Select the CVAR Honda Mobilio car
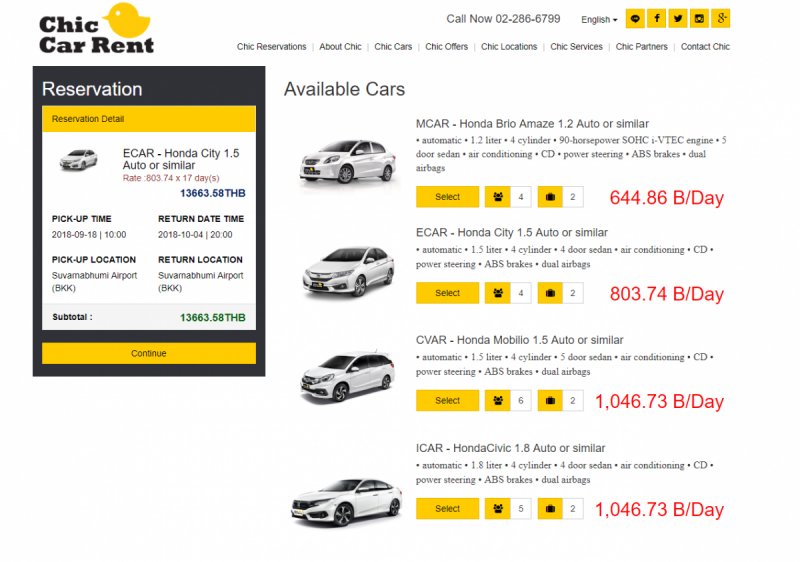 click(447, 401)
